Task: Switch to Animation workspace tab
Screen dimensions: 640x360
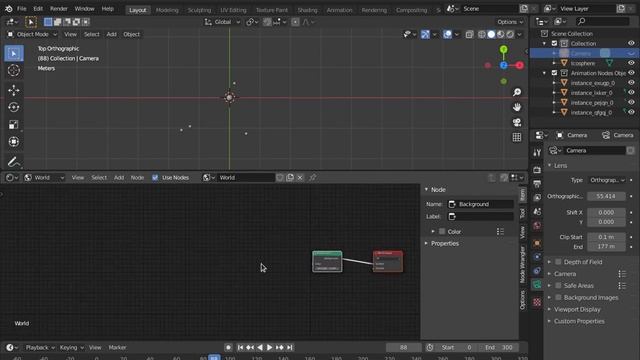Action: 339,10
